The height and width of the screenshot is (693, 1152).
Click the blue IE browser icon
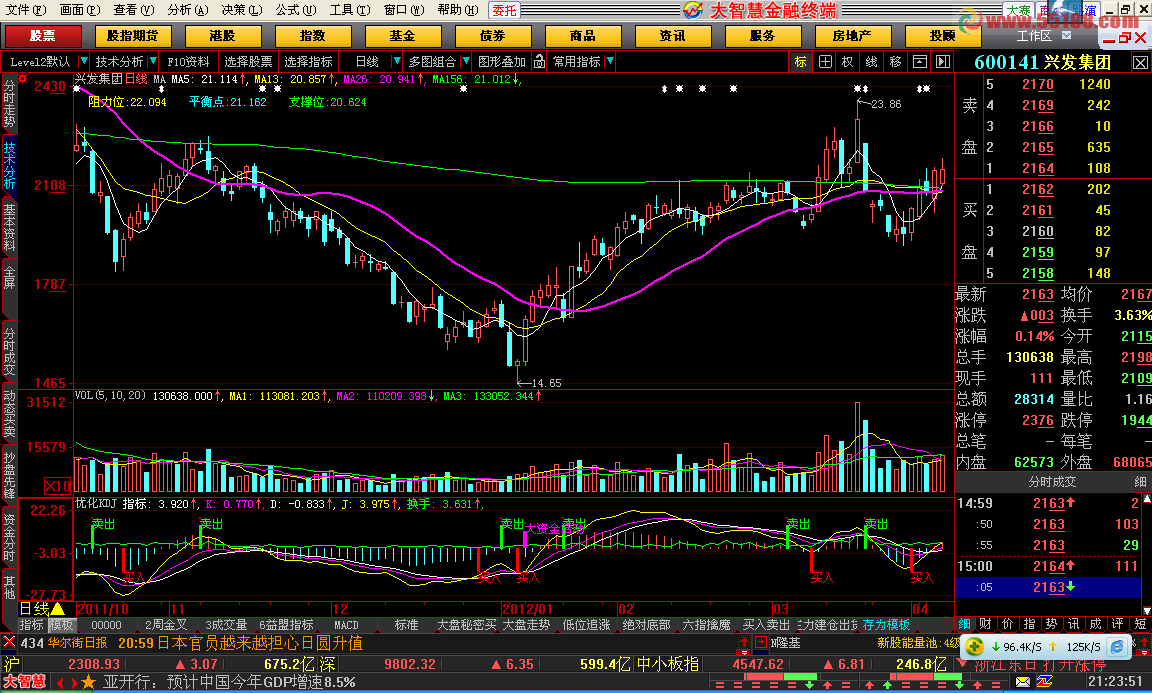click(x=1117, y=647)
